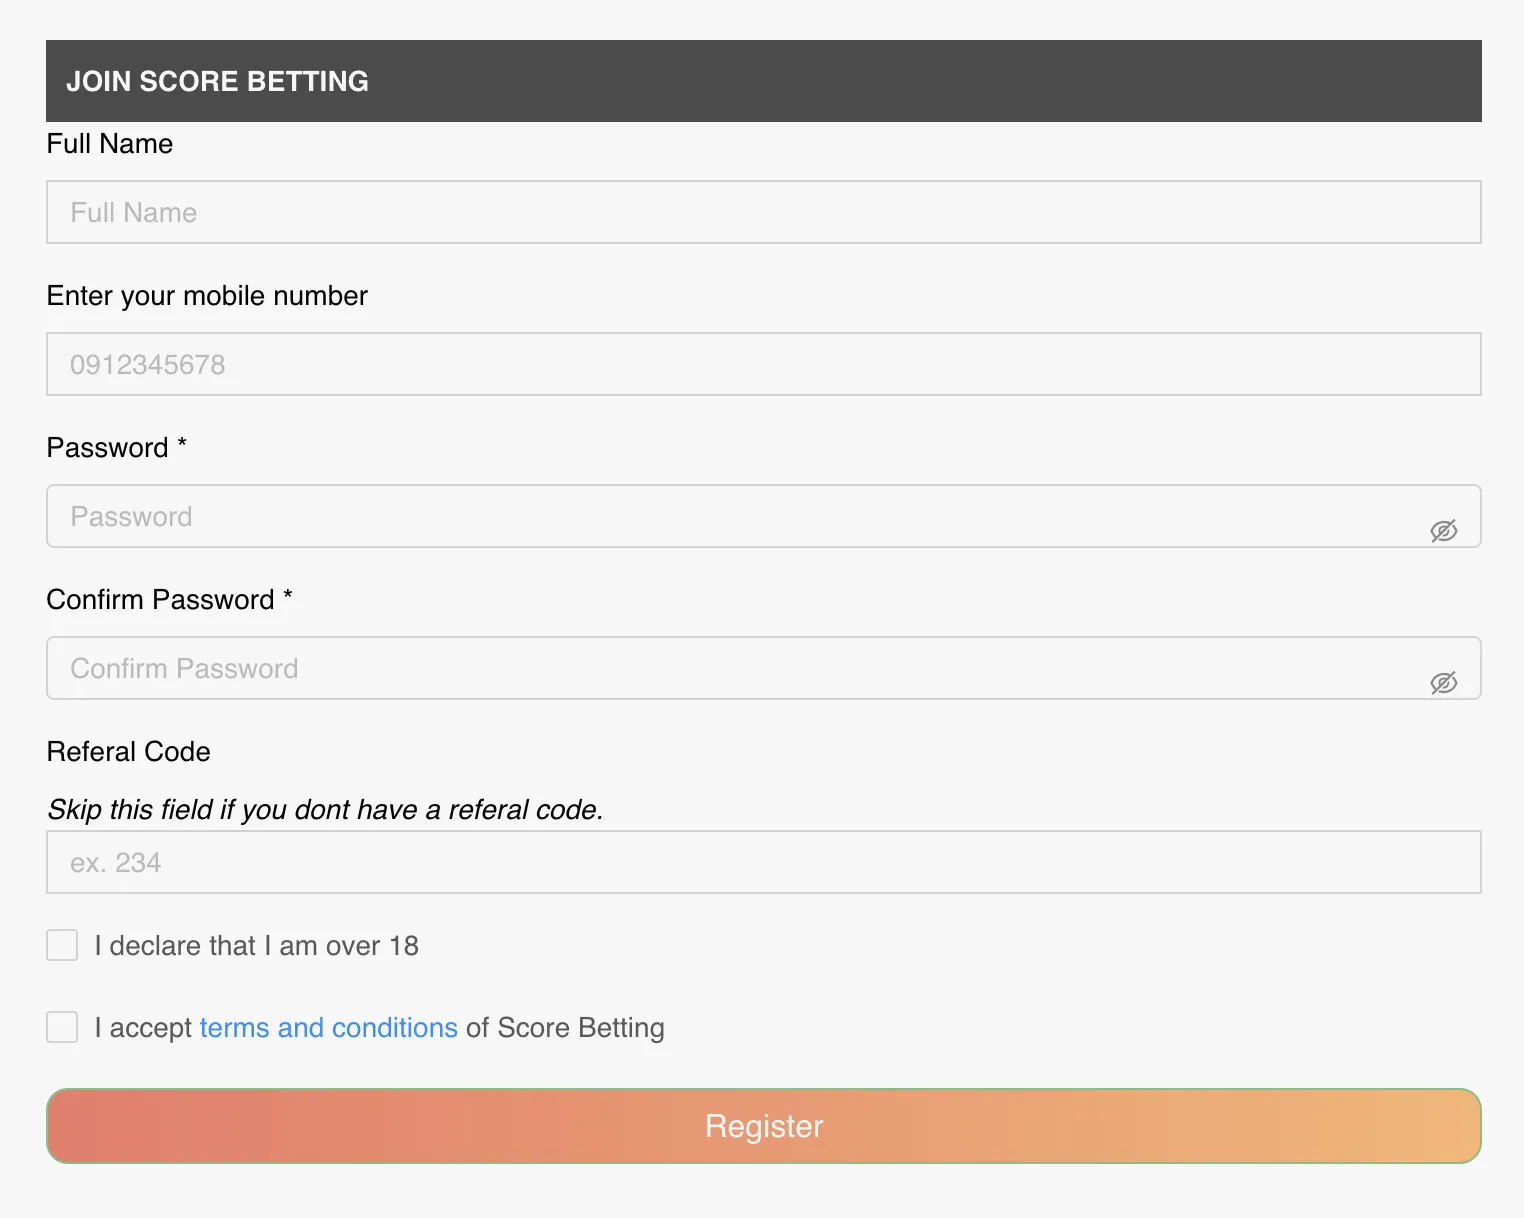1524x1218 pixels.
Task: Click the italic skip this field hint text
Action: click(325, 810)
